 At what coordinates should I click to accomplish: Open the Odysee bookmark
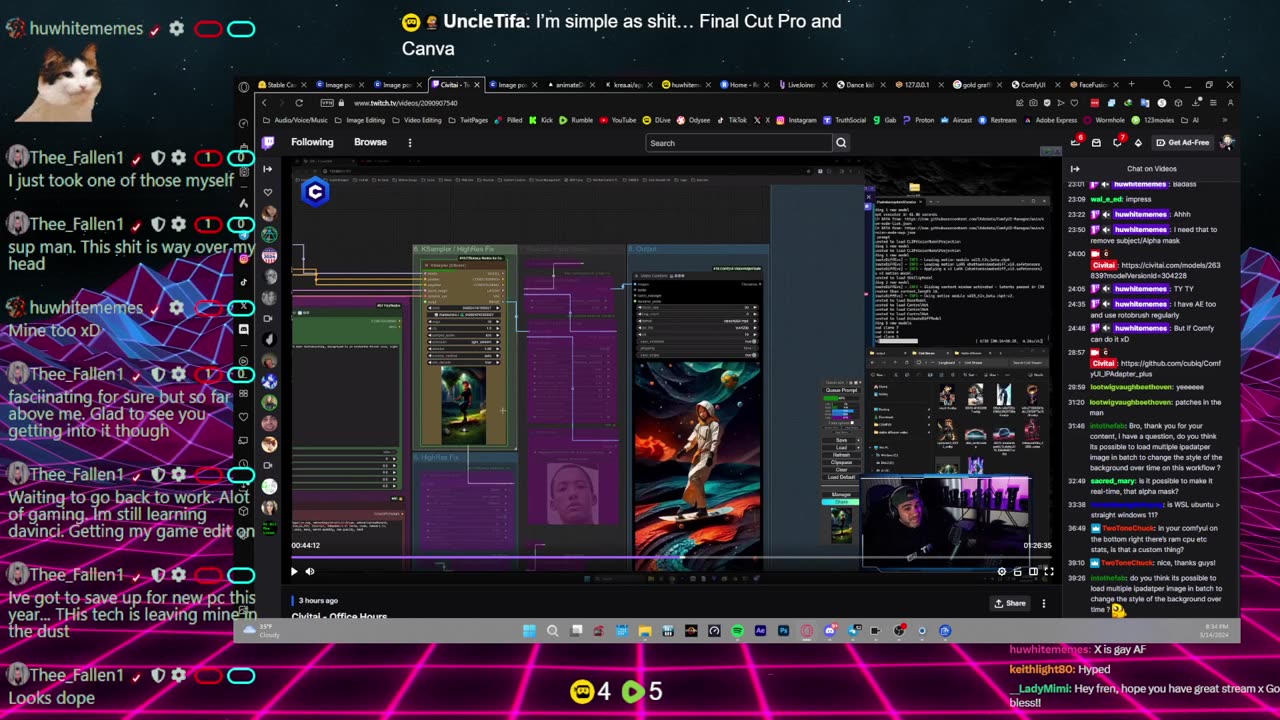click(x=693, y=120)
